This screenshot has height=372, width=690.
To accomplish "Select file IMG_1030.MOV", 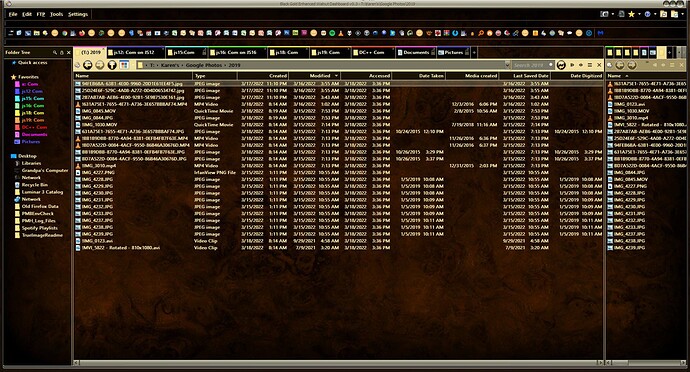I will click(x=99, y=125).
